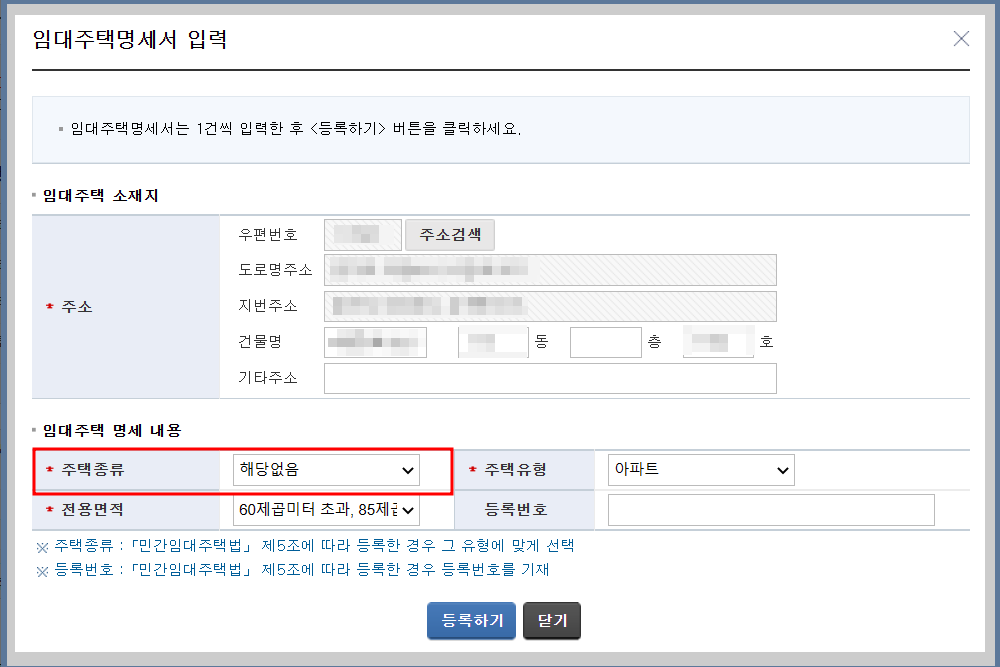Click the 건물명 input field
Viewport: 1000px width, 667px height.
(374, 341)
